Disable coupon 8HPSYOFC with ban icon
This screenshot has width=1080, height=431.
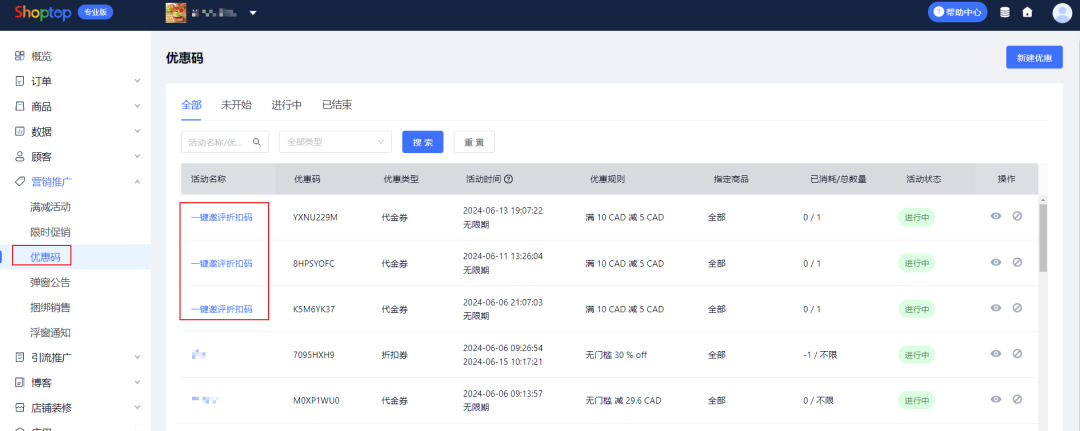1017,262
